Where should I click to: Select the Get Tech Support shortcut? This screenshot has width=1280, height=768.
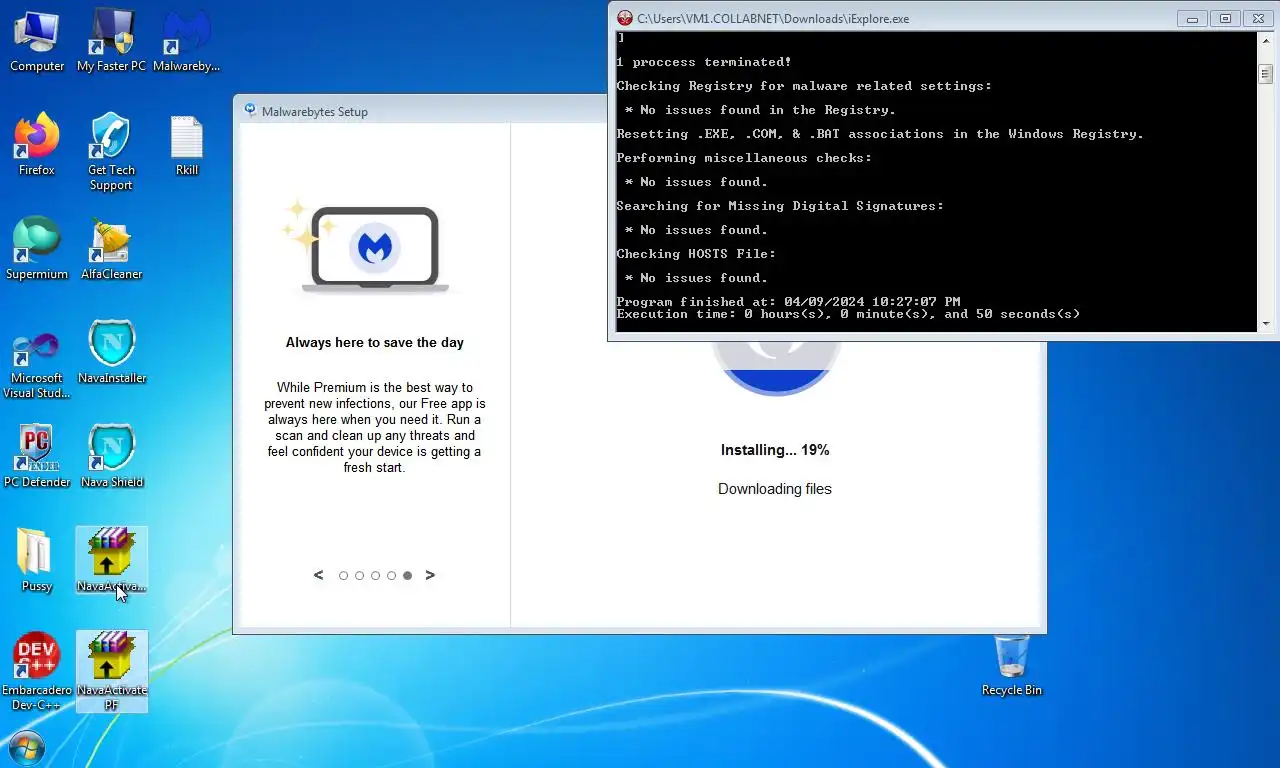[x=111, y=151]
